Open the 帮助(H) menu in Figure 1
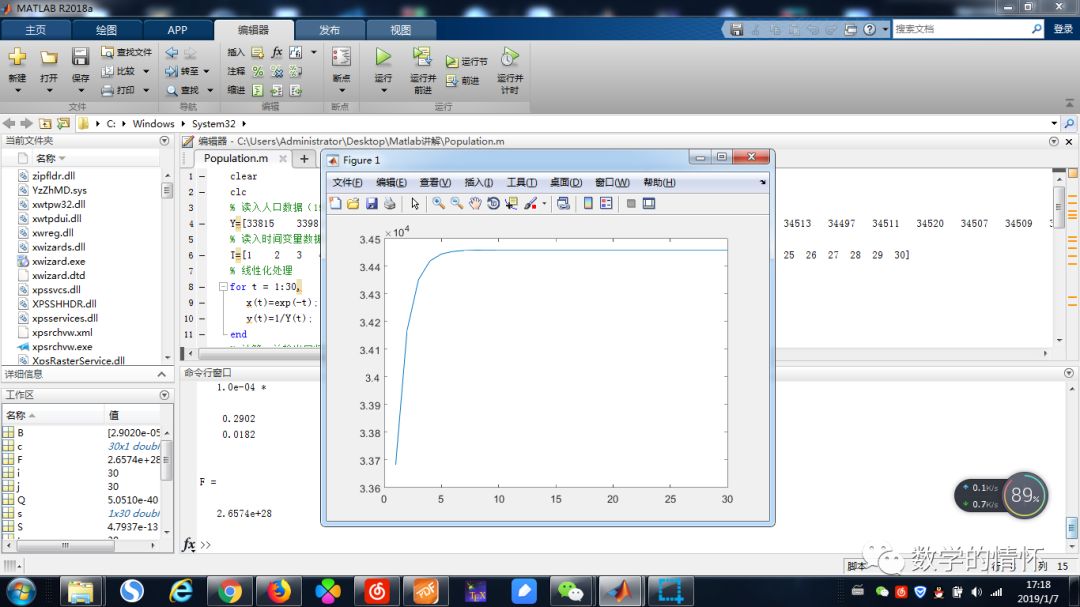 coord(659,183)
